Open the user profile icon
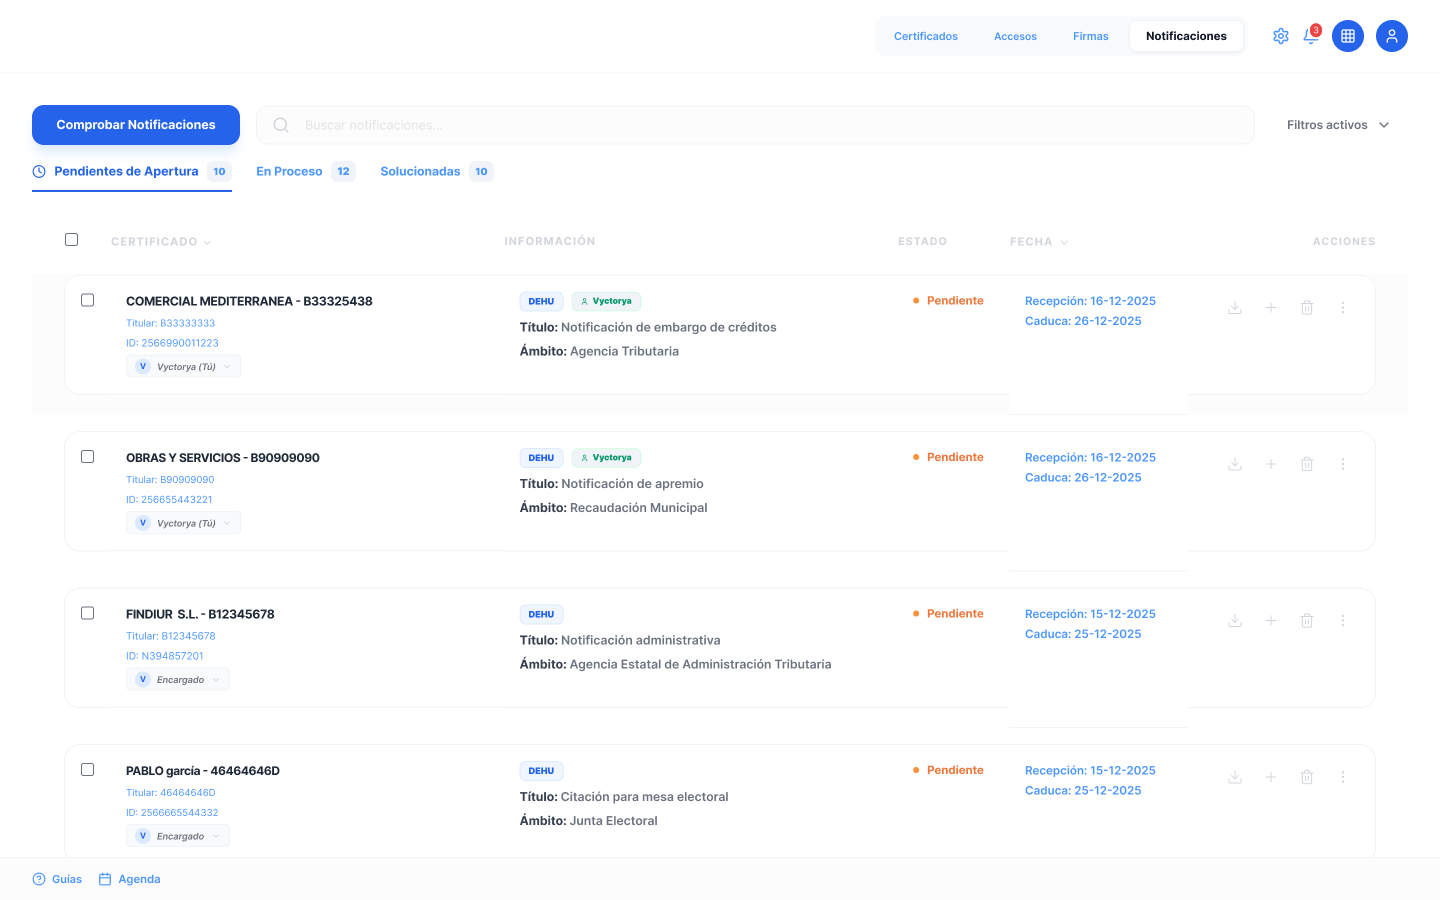Screen dimensions: 1440x900 click(1391, 36)
